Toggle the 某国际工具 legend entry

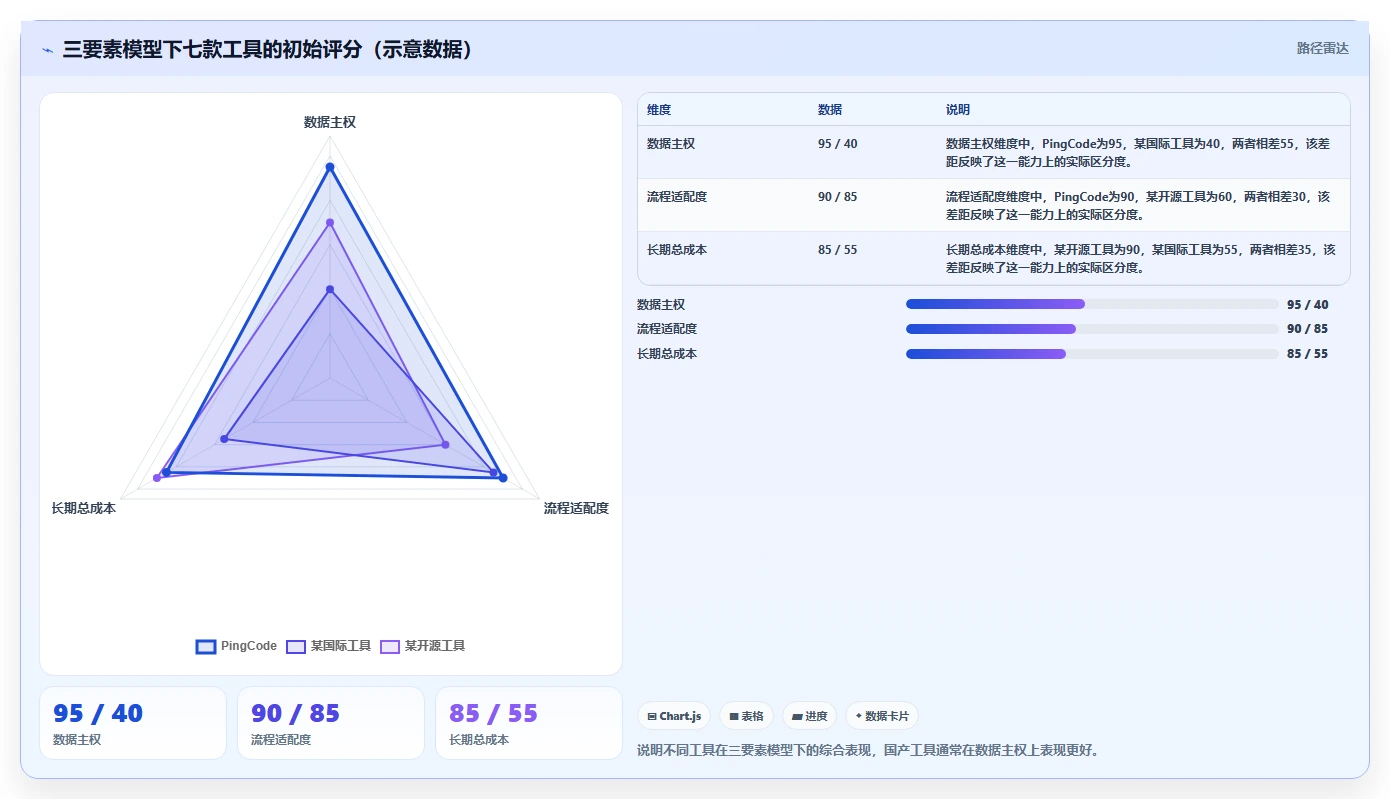(x=329, y=646)
